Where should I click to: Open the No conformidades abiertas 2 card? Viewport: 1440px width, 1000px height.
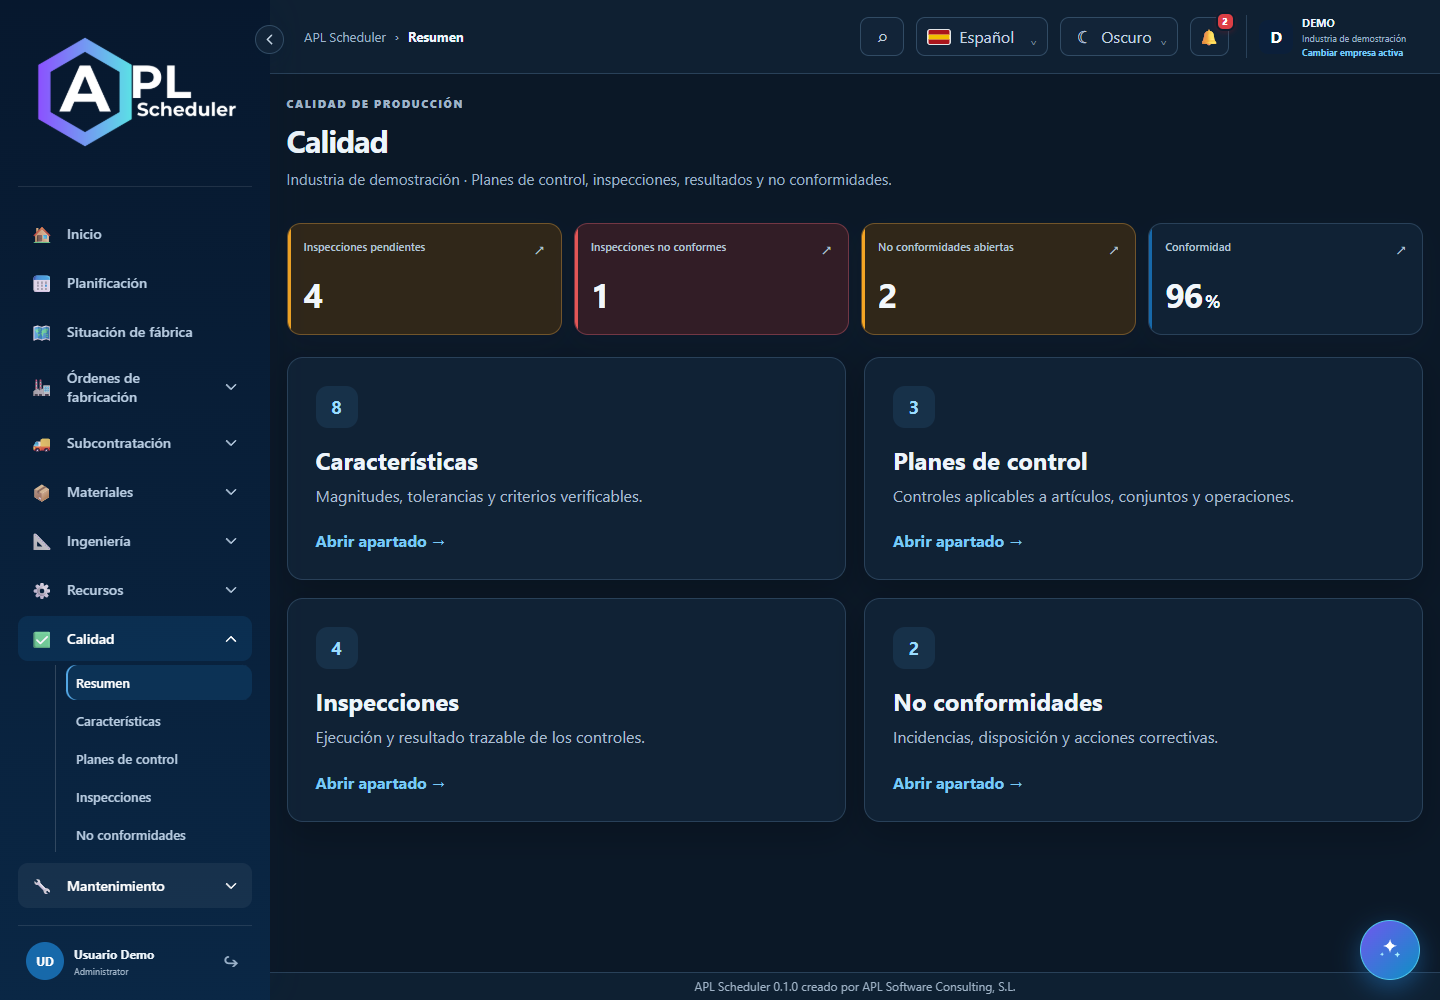pos(999,279)
